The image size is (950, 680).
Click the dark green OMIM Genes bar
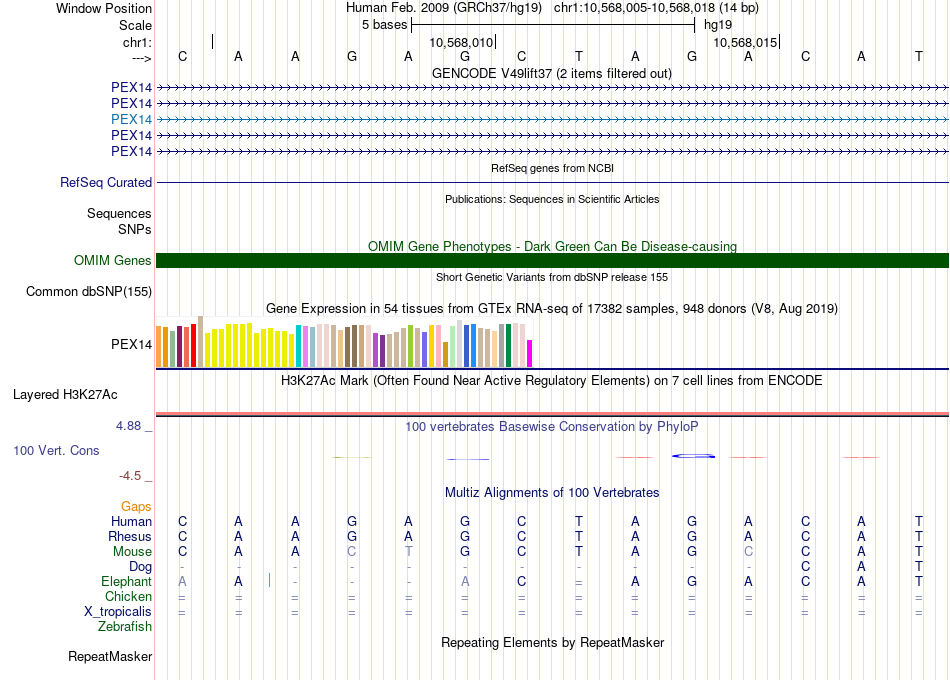pos(552,261)
